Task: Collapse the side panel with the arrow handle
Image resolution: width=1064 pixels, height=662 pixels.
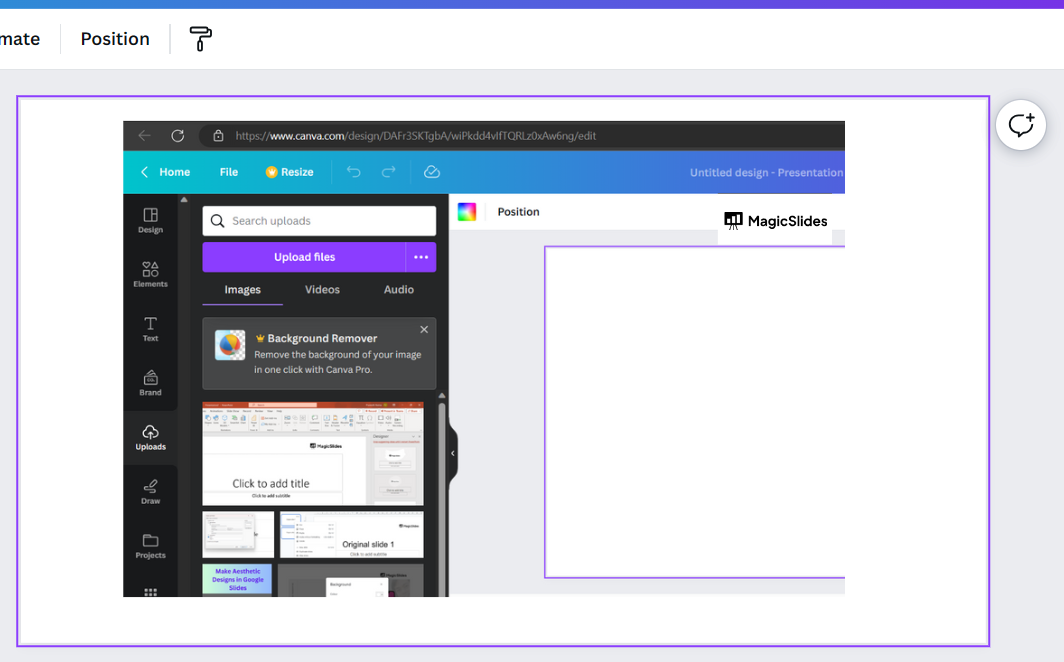Action: [453, 453]
